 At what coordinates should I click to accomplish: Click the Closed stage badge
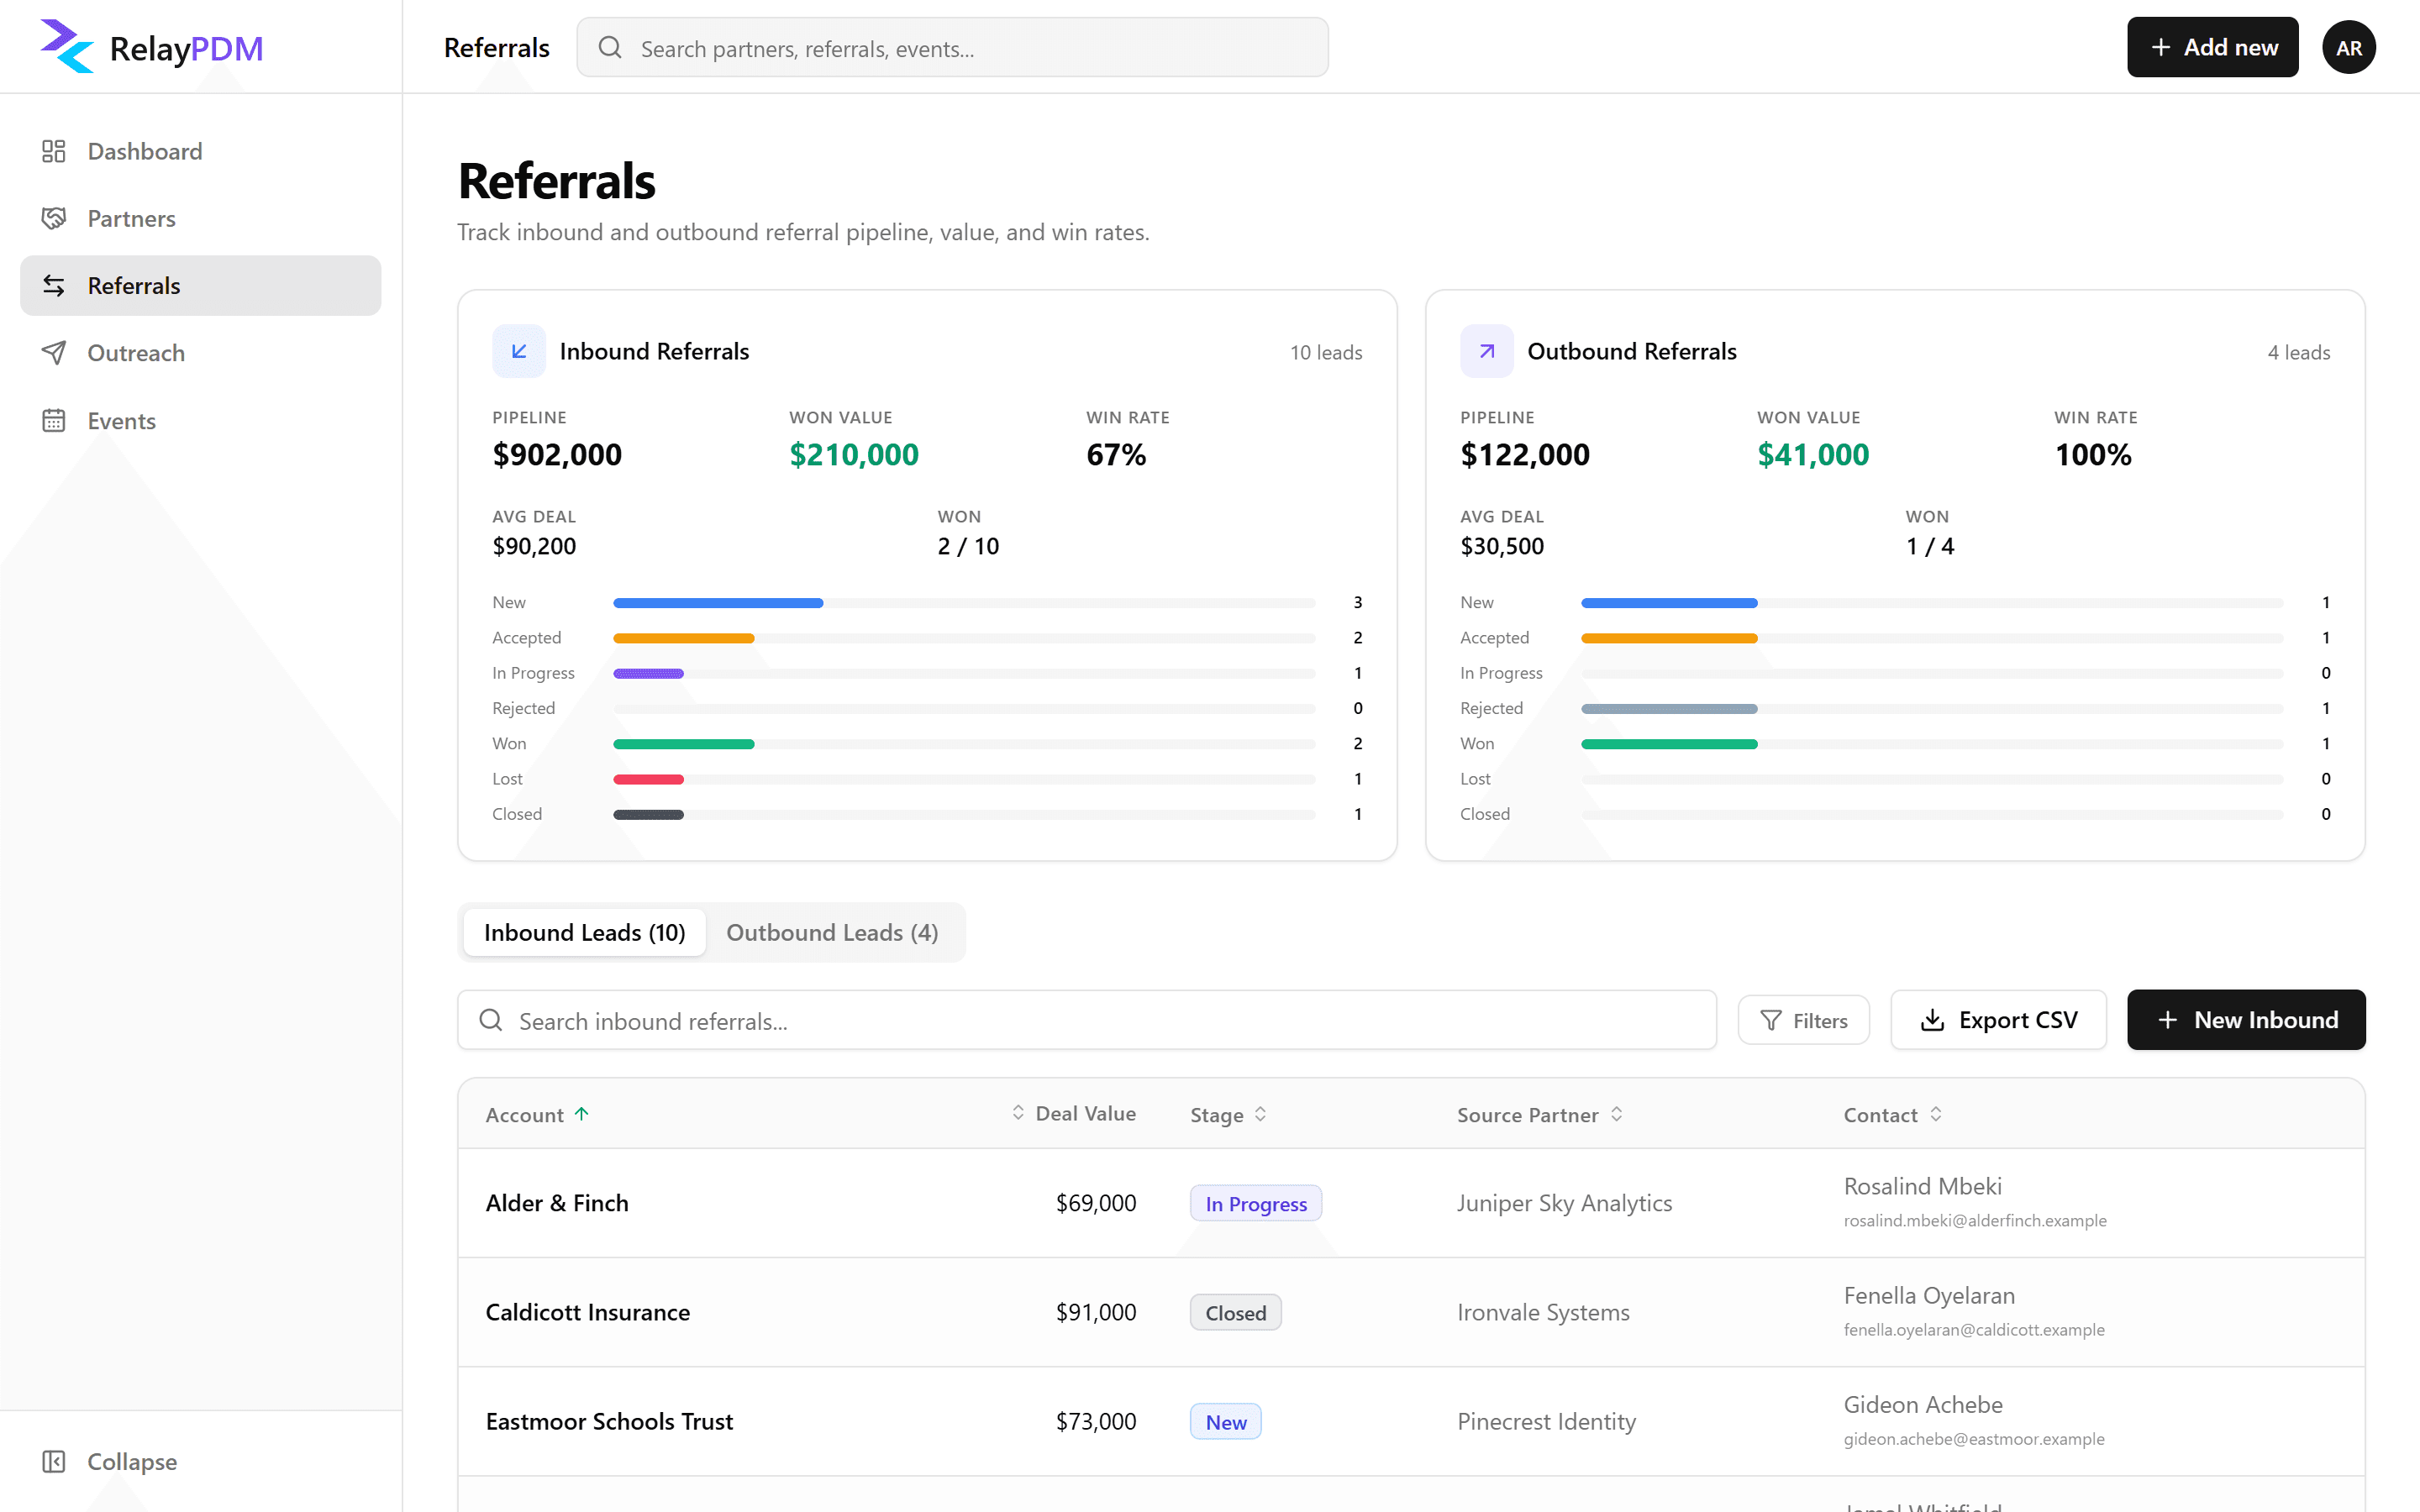click(1235, 1312)
